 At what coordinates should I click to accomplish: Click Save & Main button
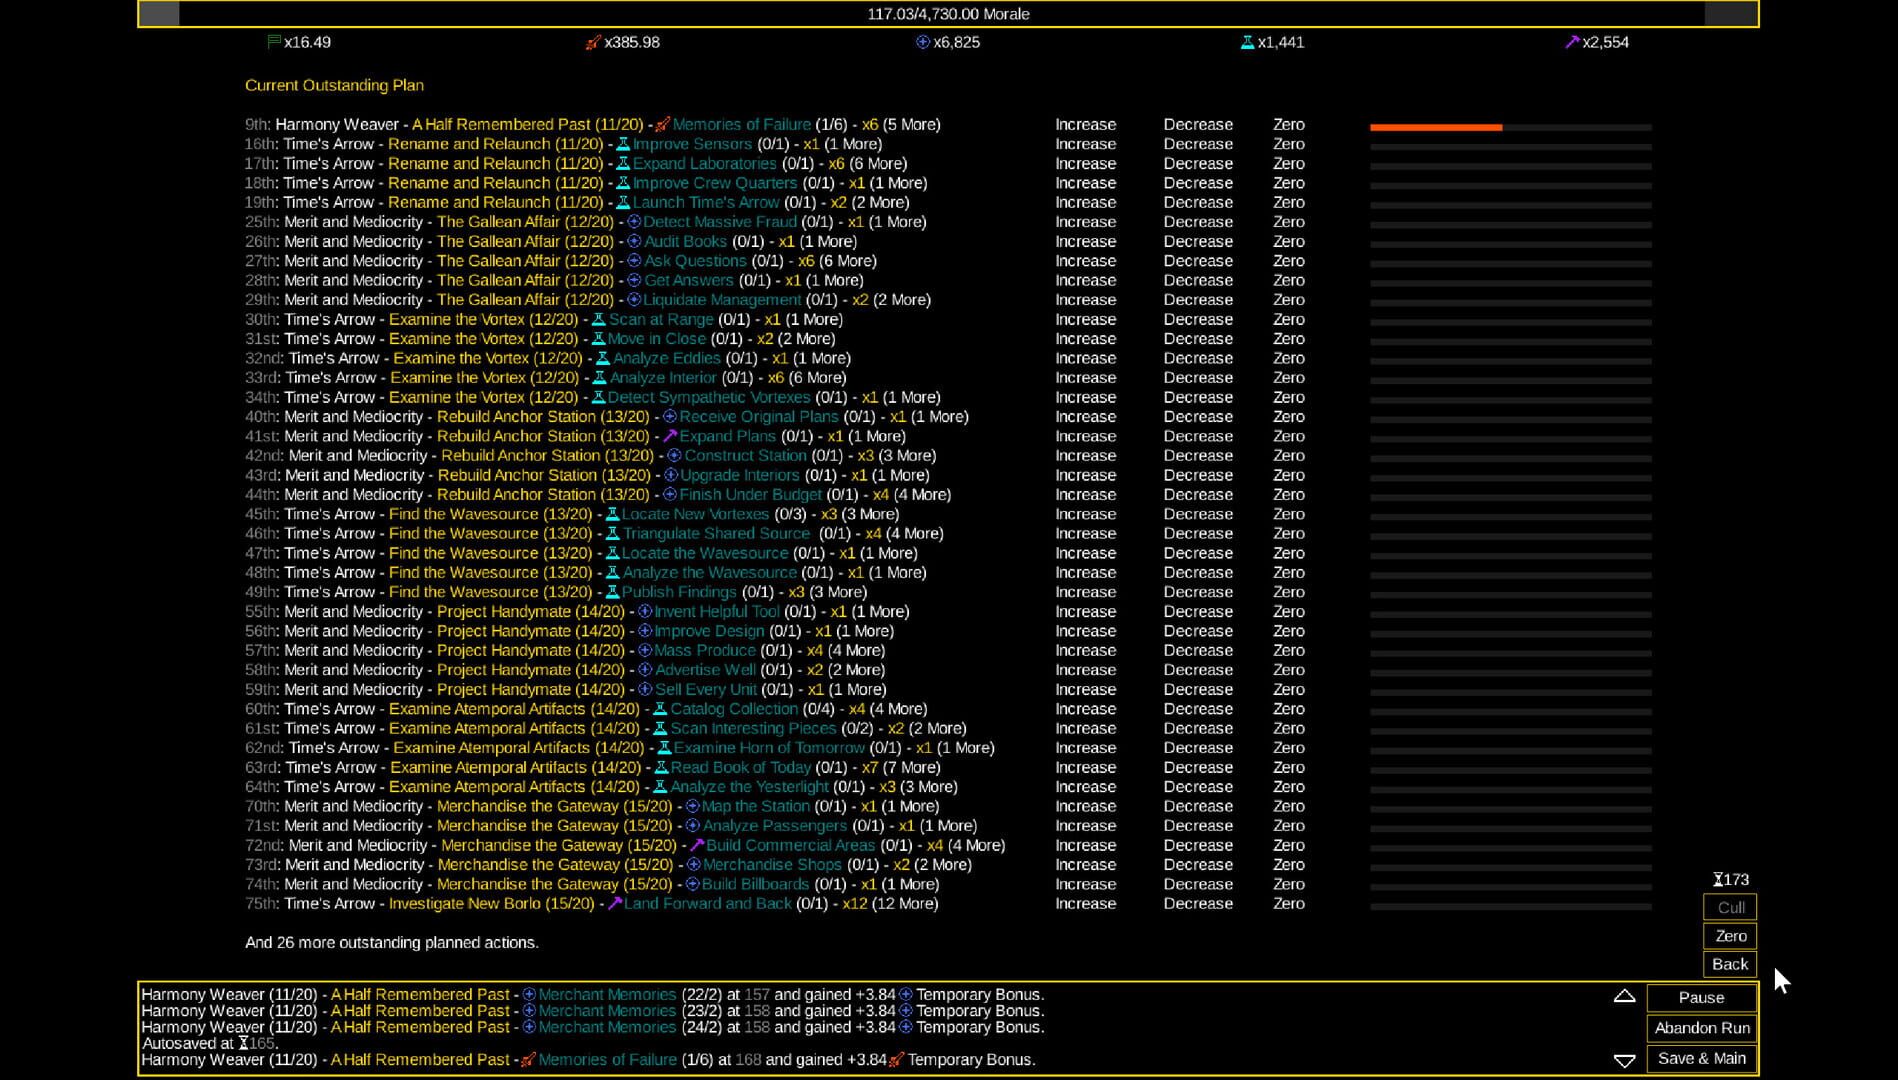point(1701,1059)
